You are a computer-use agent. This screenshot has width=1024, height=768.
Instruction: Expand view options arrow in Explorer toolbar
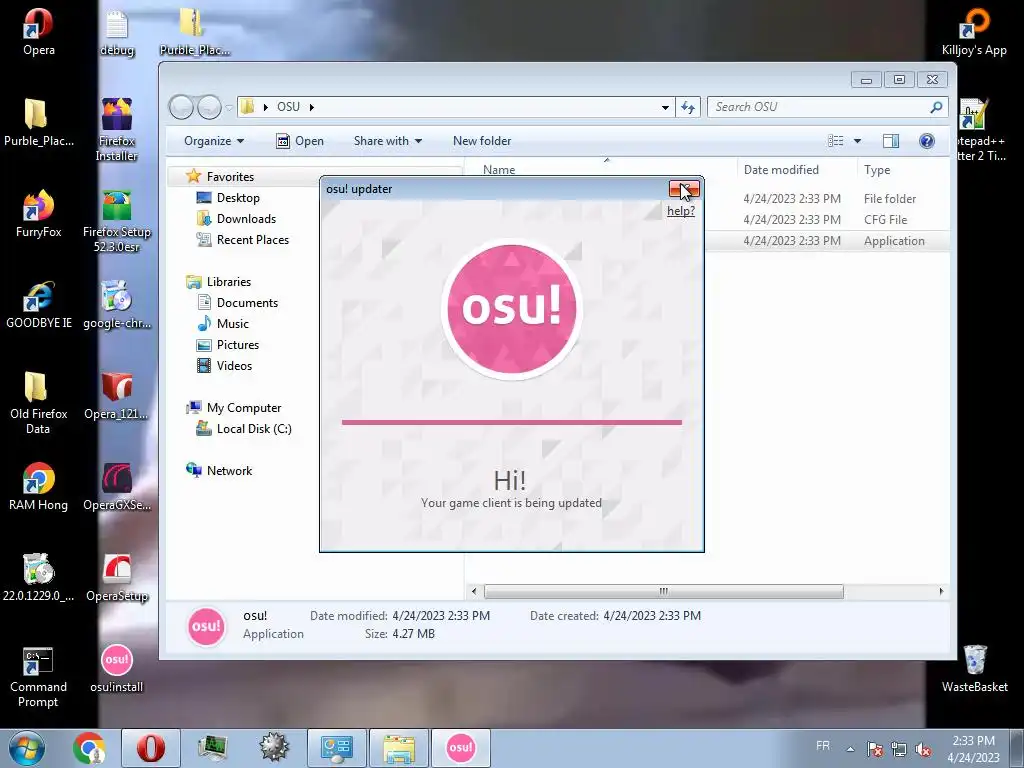[857, 141]
